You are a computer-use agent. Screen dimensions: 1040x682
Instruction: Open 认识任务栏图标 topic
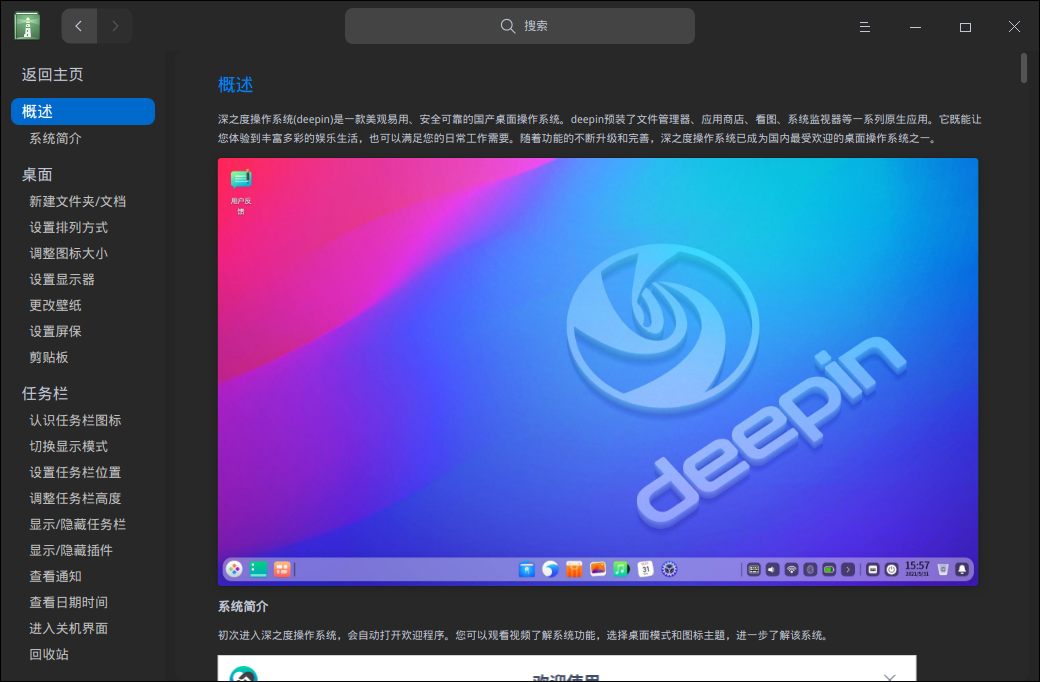pos(75,421)
